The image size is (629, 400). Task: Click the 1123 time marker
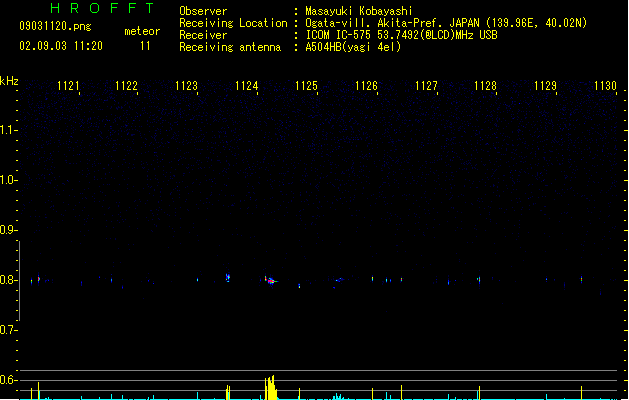point(187,86)
